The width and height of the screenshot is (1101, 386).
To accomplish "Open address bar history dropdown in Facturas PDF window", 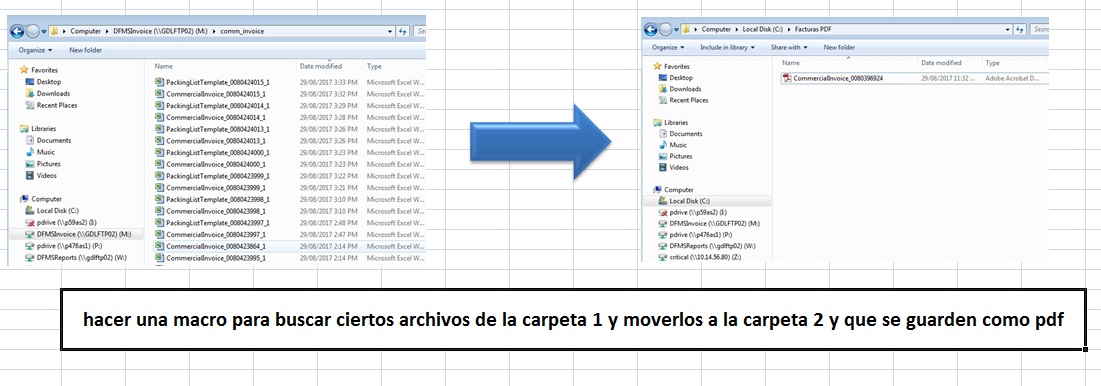I will pos(1009,29).
